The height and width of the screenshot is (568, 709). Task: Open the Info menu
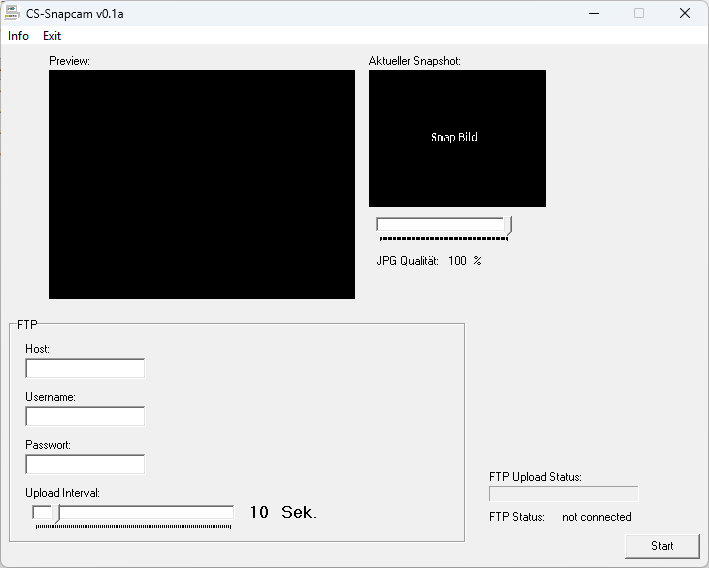tap(18, 36)
